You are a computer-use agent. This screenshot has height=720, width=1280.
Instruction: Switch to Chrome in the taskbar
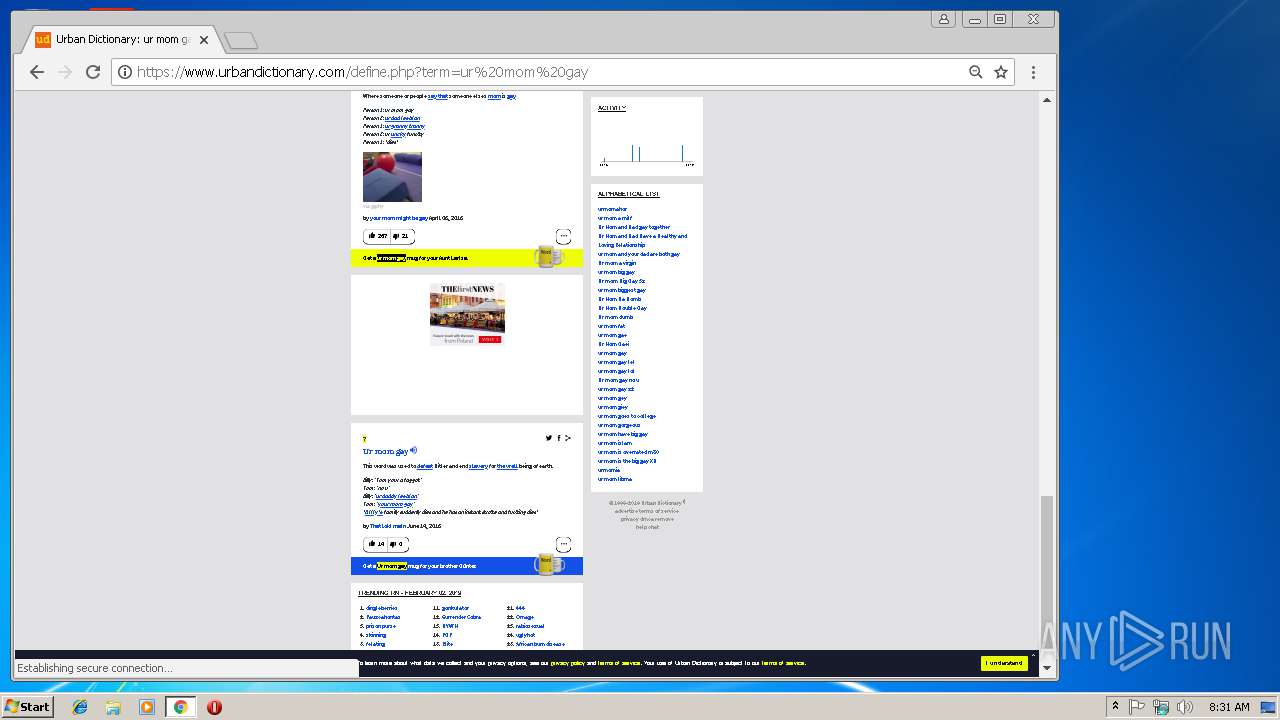pyautogui.click(x=180, y=707)
